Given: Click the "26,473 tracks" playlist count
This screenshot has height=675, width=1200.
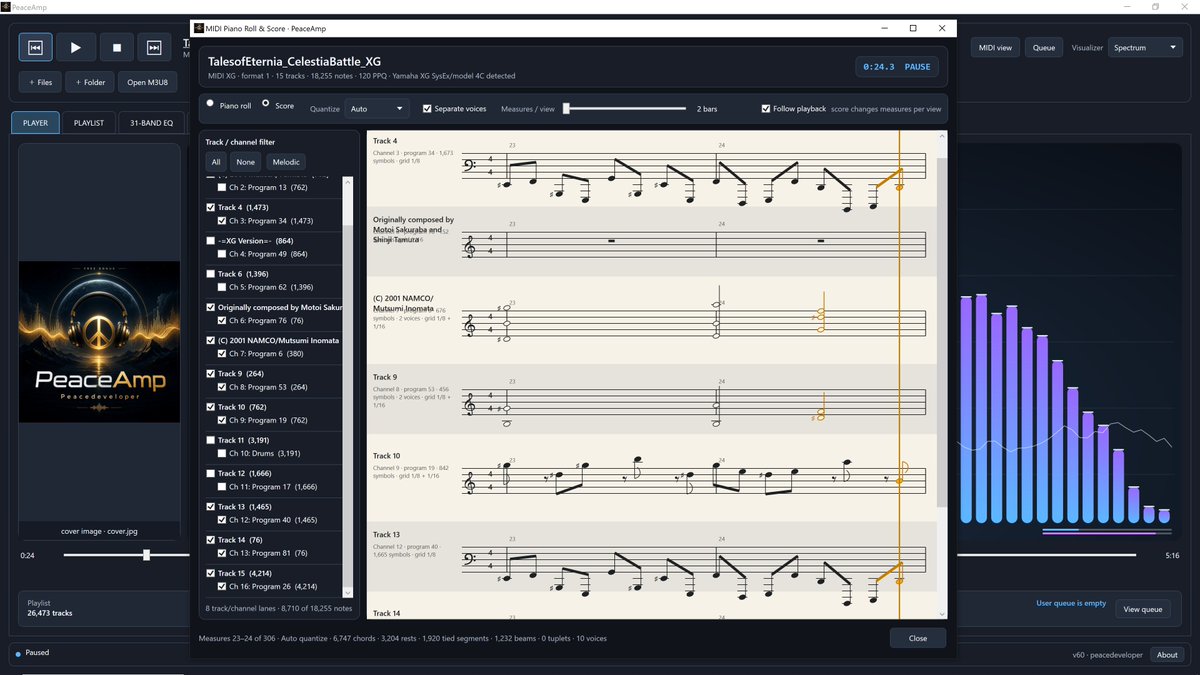Looking at the screenshot, I should [50, 613].
